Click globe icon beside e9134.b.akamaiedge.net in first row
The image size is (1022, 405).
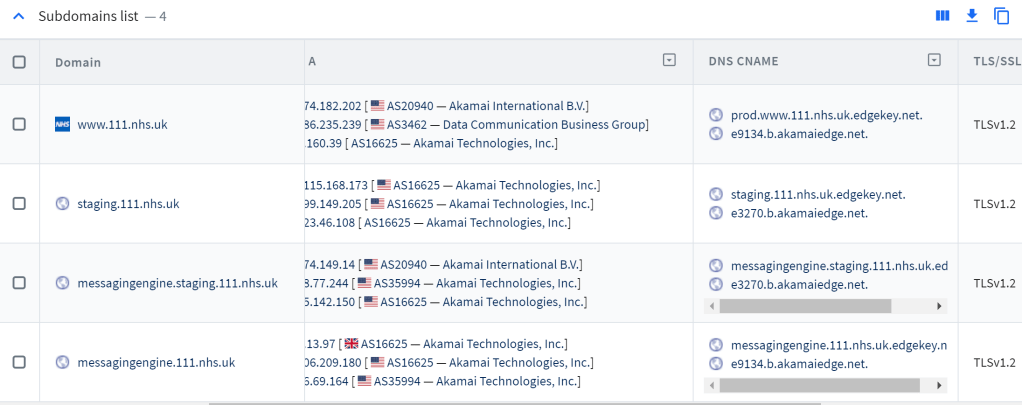pos(715,134)
